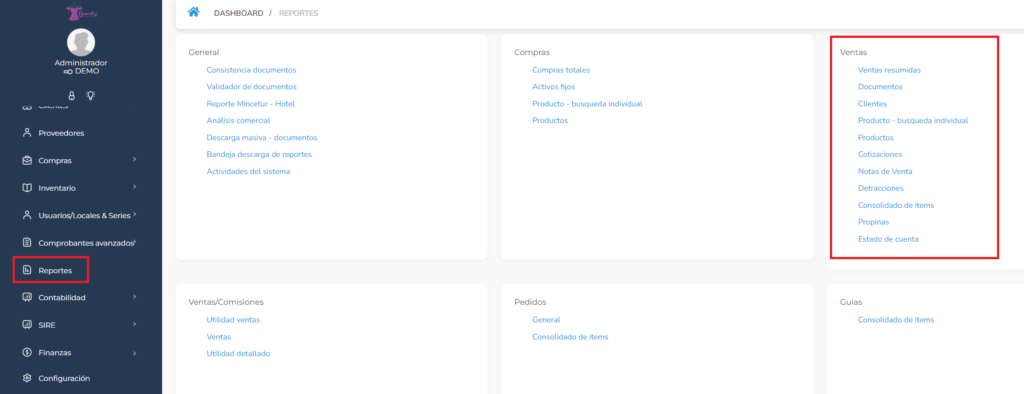Open Estado de cuenta report
The height and width of the screenshot is (394, 1024).
coord(888,239)
